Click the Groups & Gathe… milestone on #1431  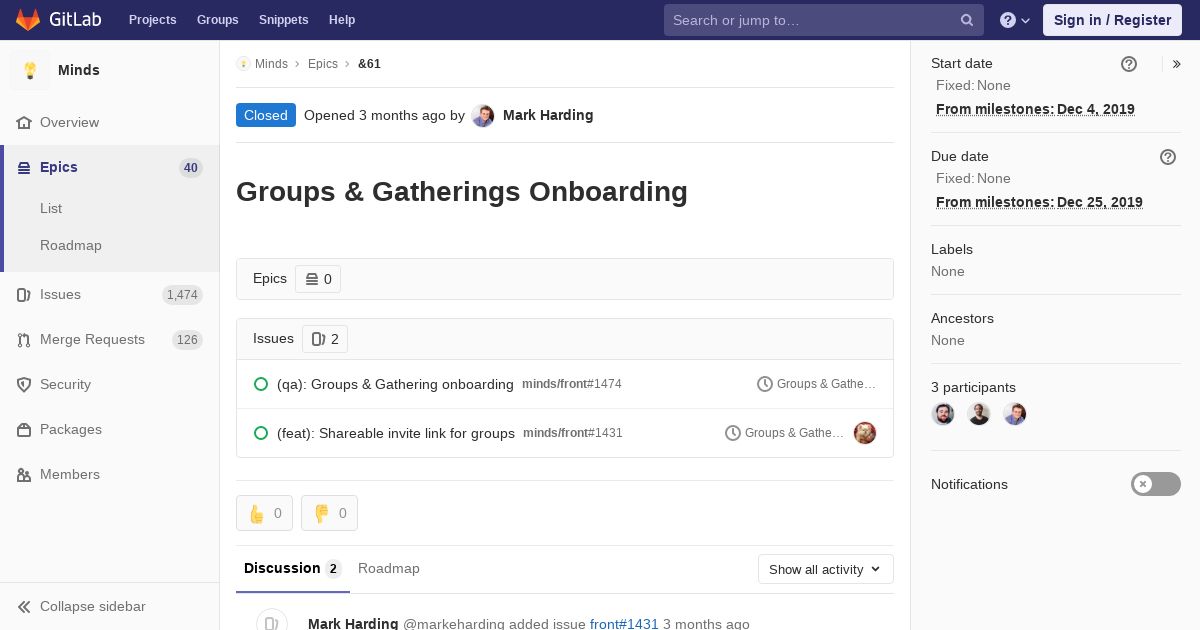[x=794, y=433]
